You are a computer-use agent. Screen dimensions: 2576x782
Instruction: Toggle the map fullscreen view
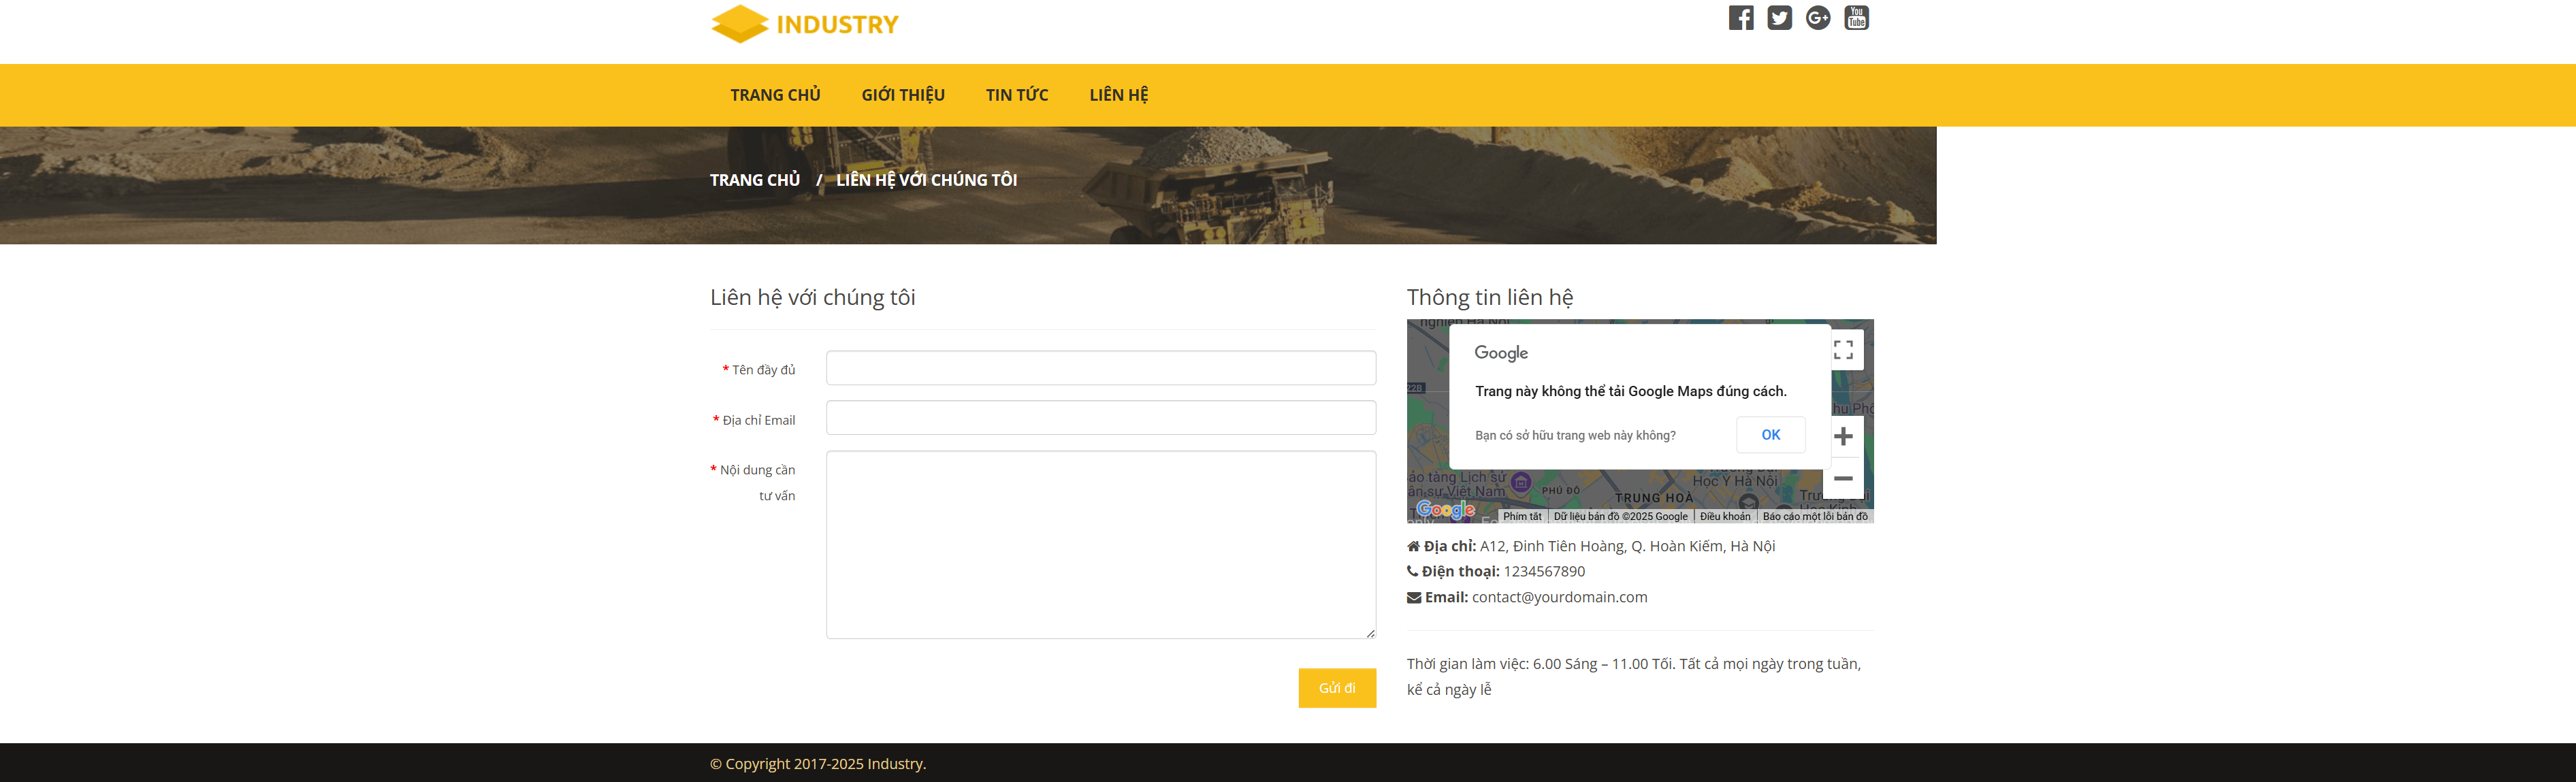(x=1843, y=350)
